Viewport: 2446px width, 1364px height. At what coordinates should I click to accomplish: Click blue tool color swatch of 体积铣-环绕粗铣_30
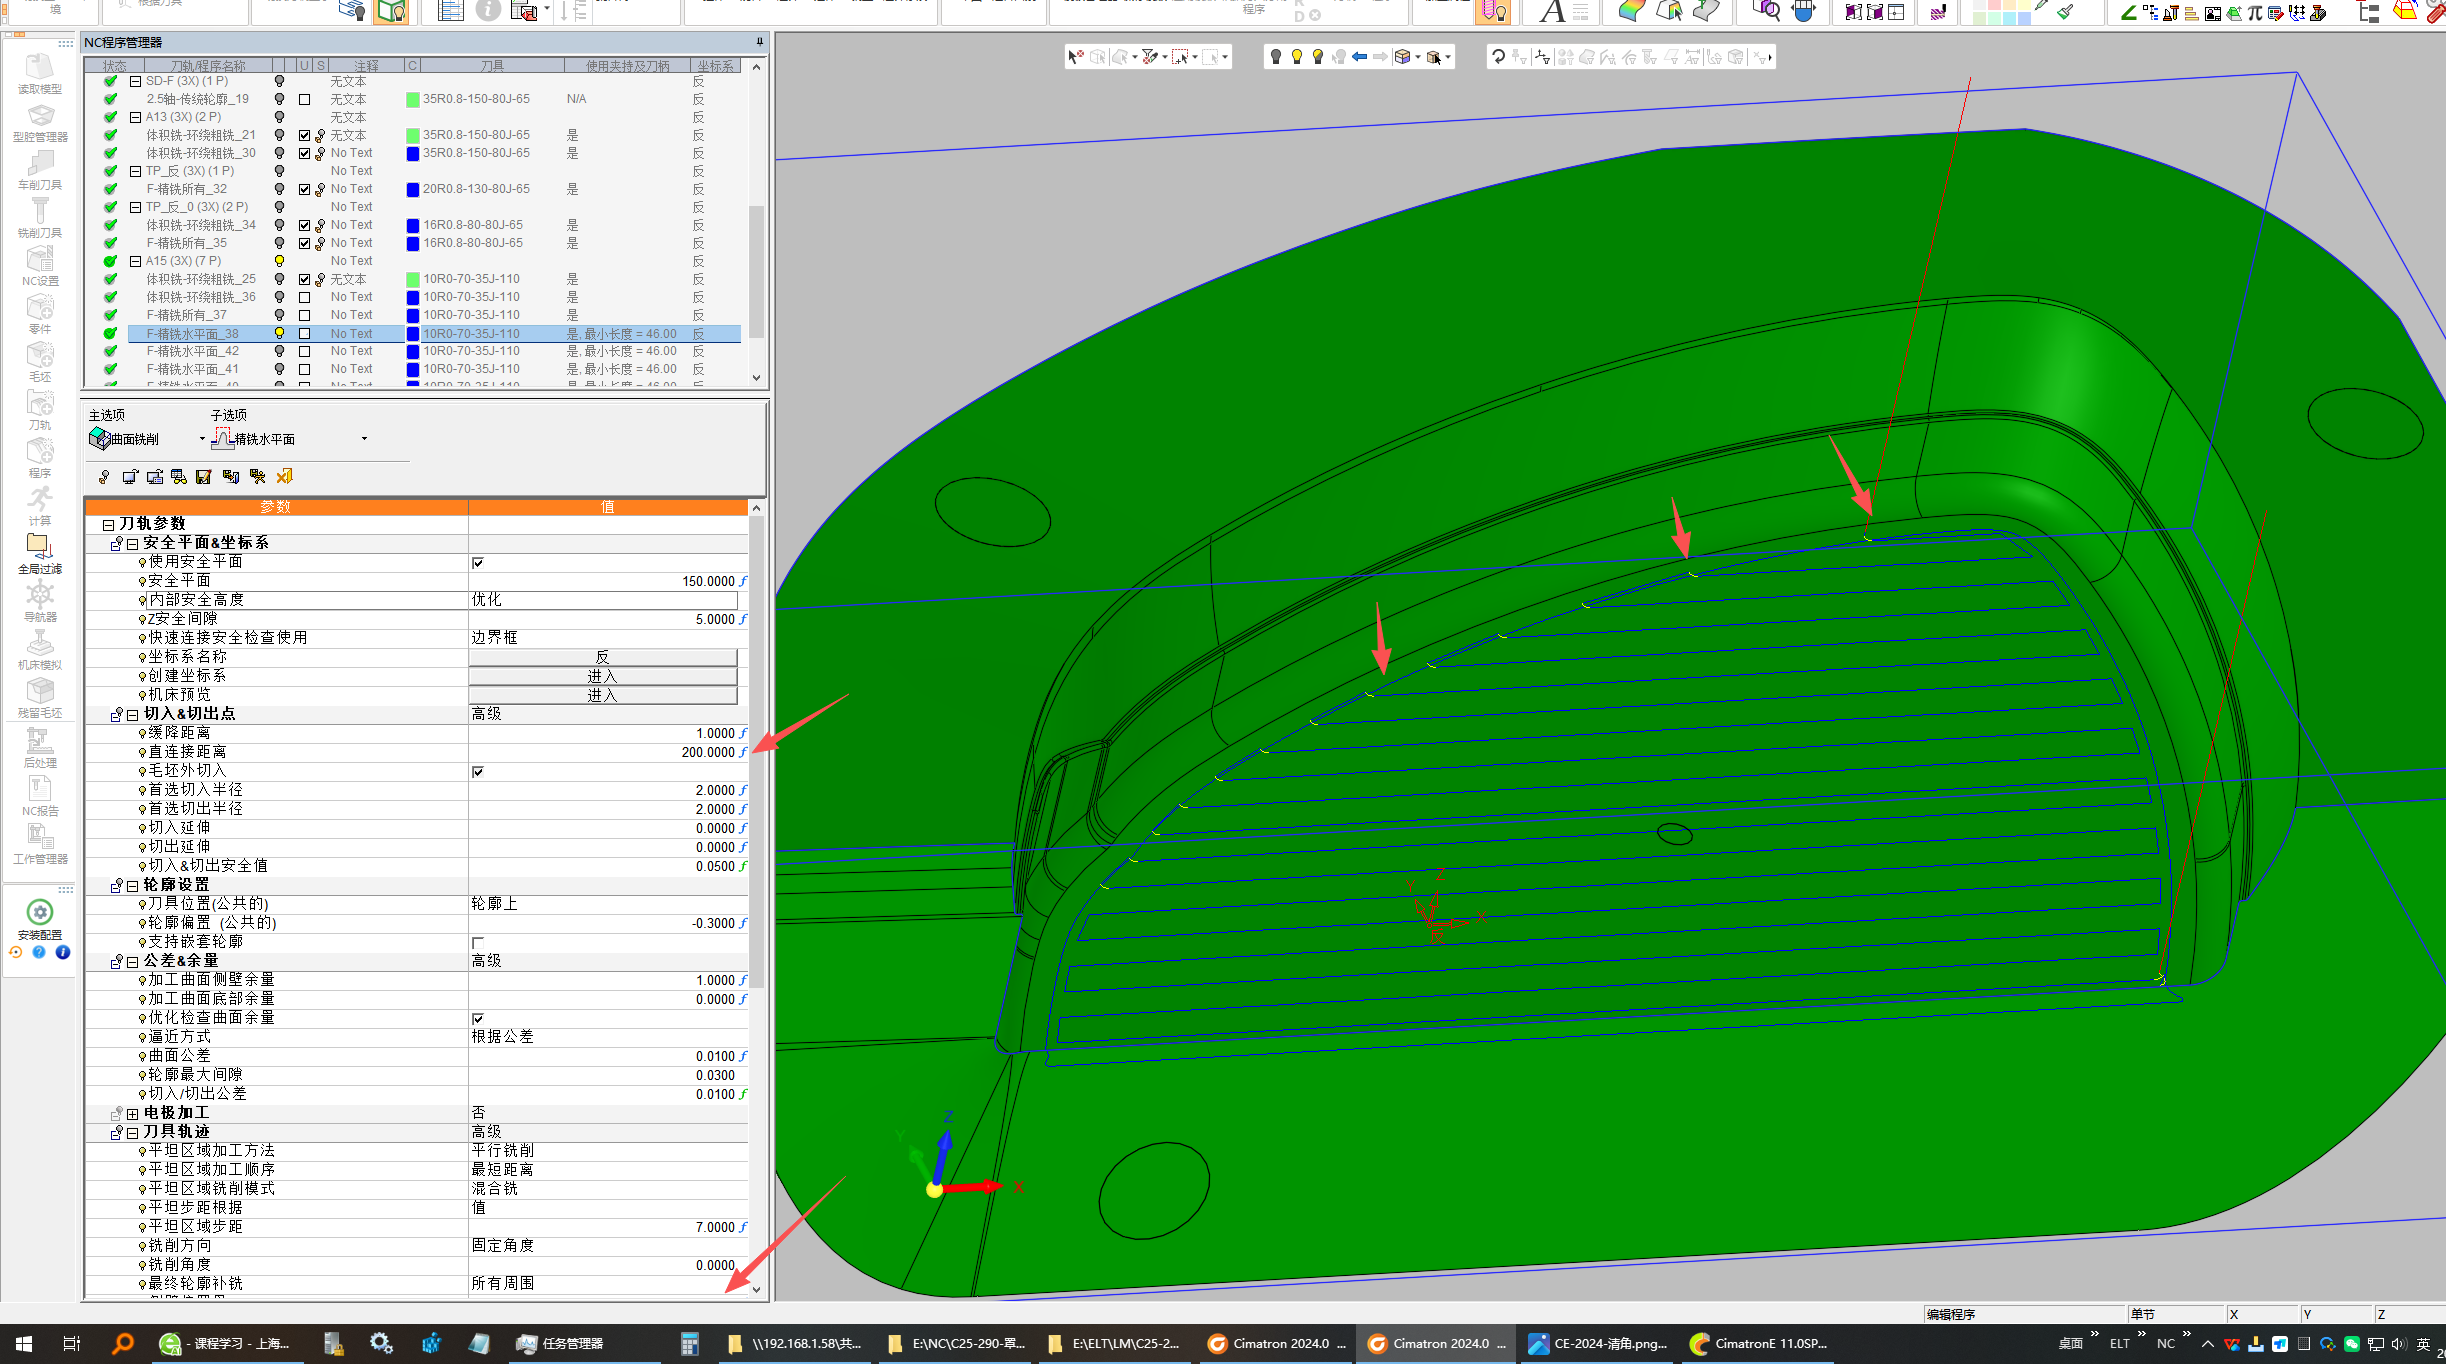[x=413, y=153]
